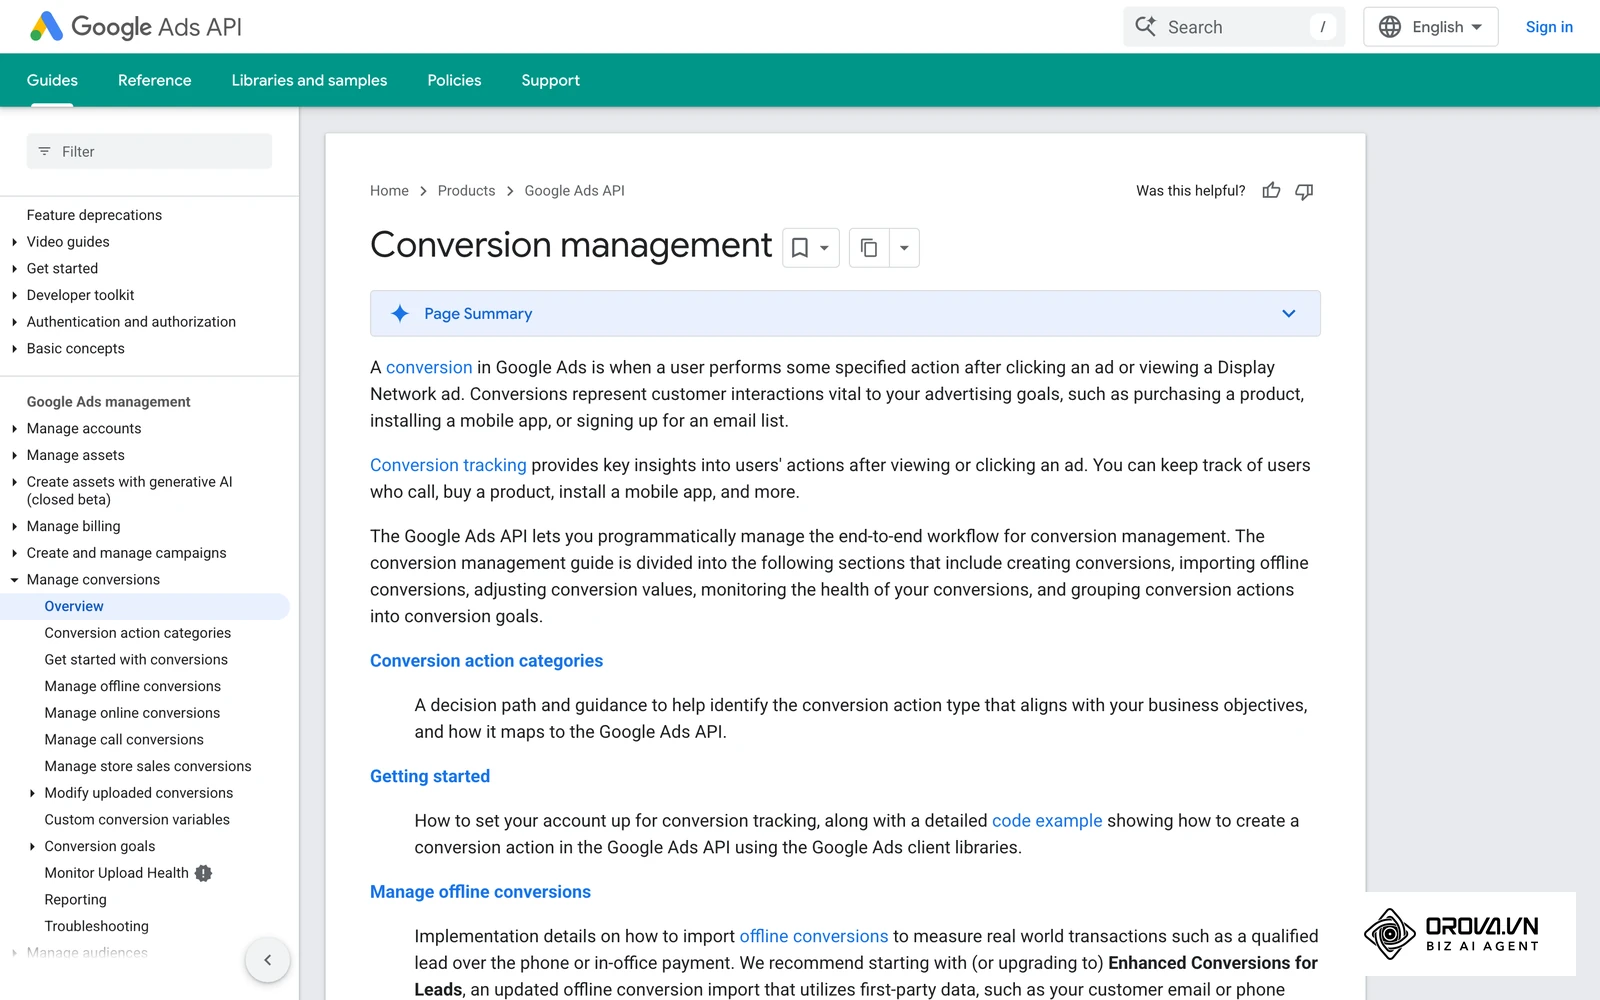1600x1000 pixels.
Task: Focus the Search input field
Action: click(1234, 27)
